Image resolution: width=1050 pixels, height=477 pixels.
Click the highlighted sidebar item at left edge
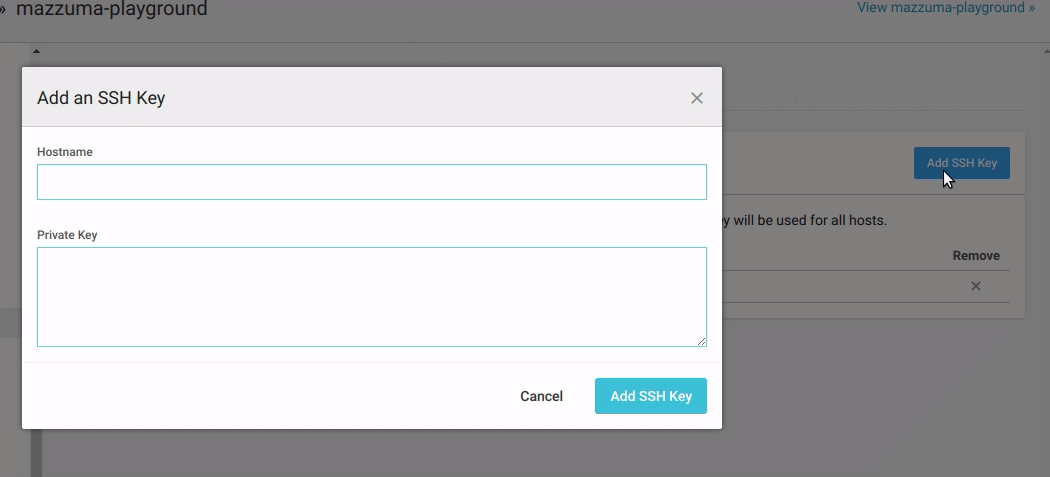coord(10,323)
